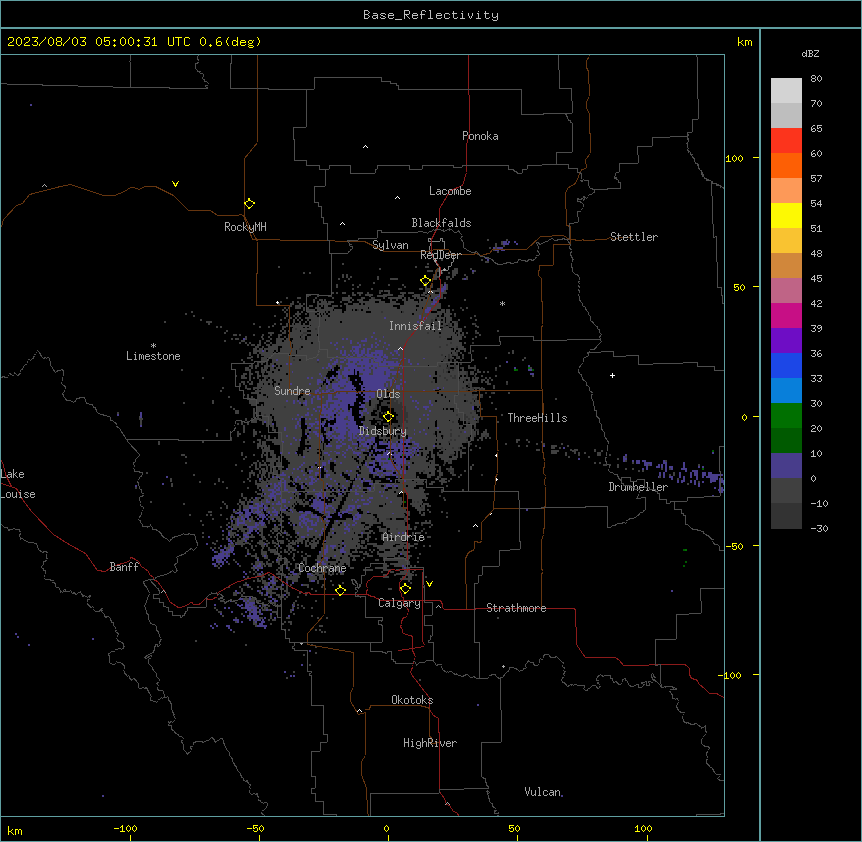Click the Didsbury city label
862x842 pixels.
click(383, 431)
